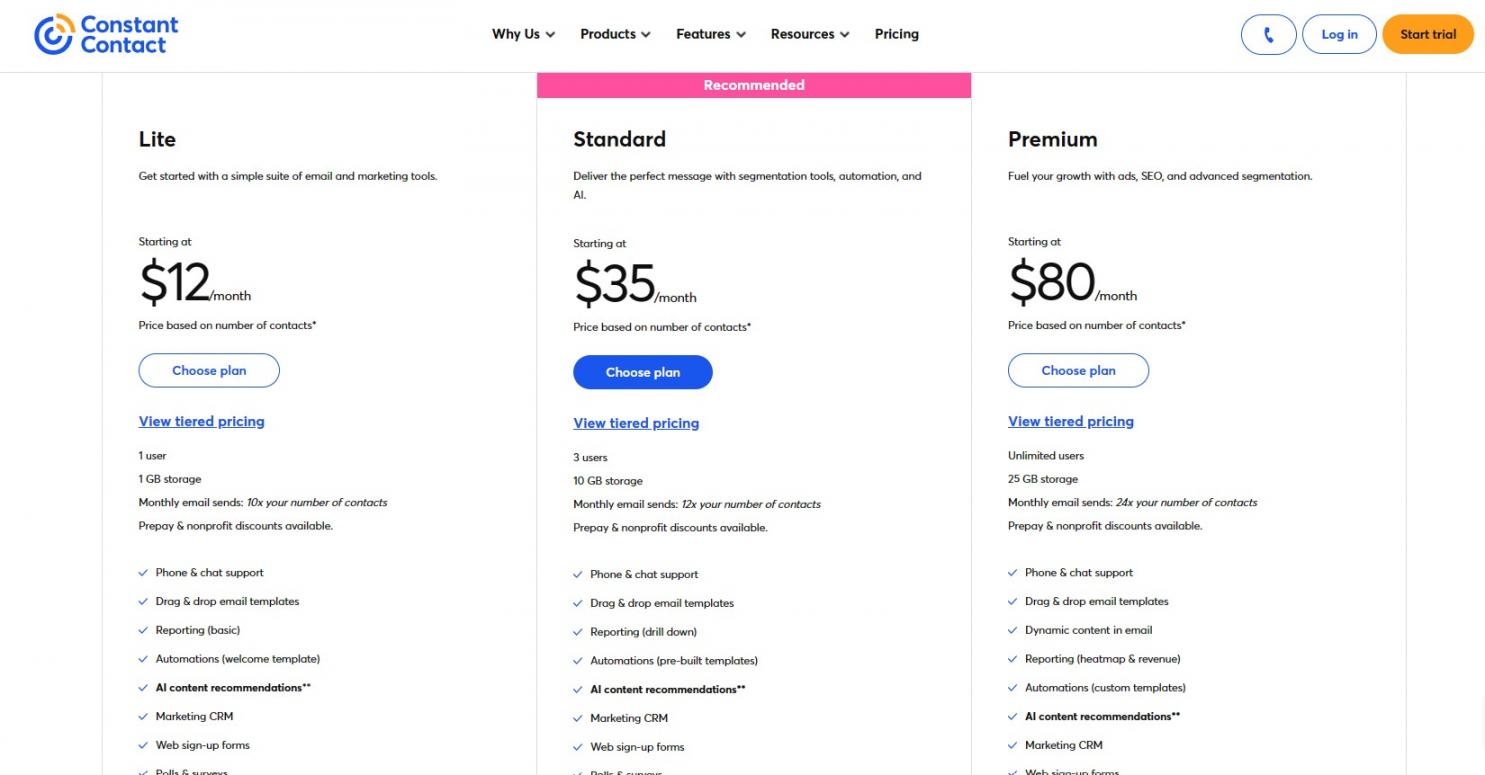View tiered pricing for Standard plan
The height and width of the screenshot is (775, 1485).
pos(636,424)
